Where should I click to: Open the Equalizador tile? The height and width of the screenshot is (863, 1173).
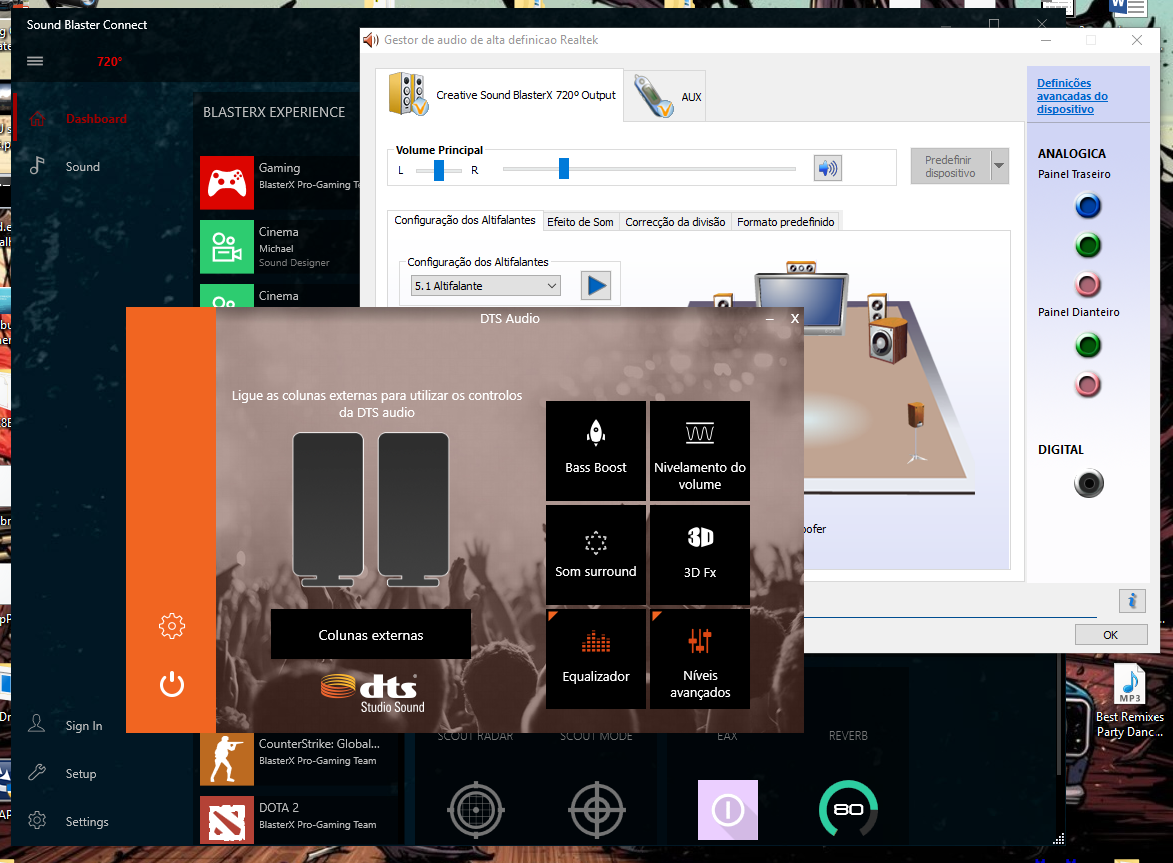(x=595, y=659)
